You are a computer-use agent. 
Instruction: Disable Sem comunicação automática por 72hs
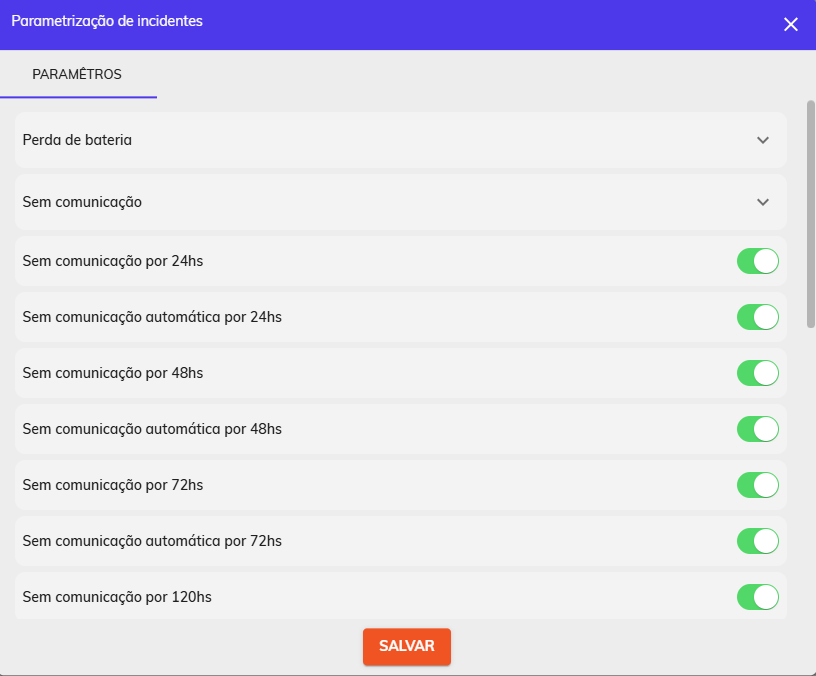tap(758, 541)
